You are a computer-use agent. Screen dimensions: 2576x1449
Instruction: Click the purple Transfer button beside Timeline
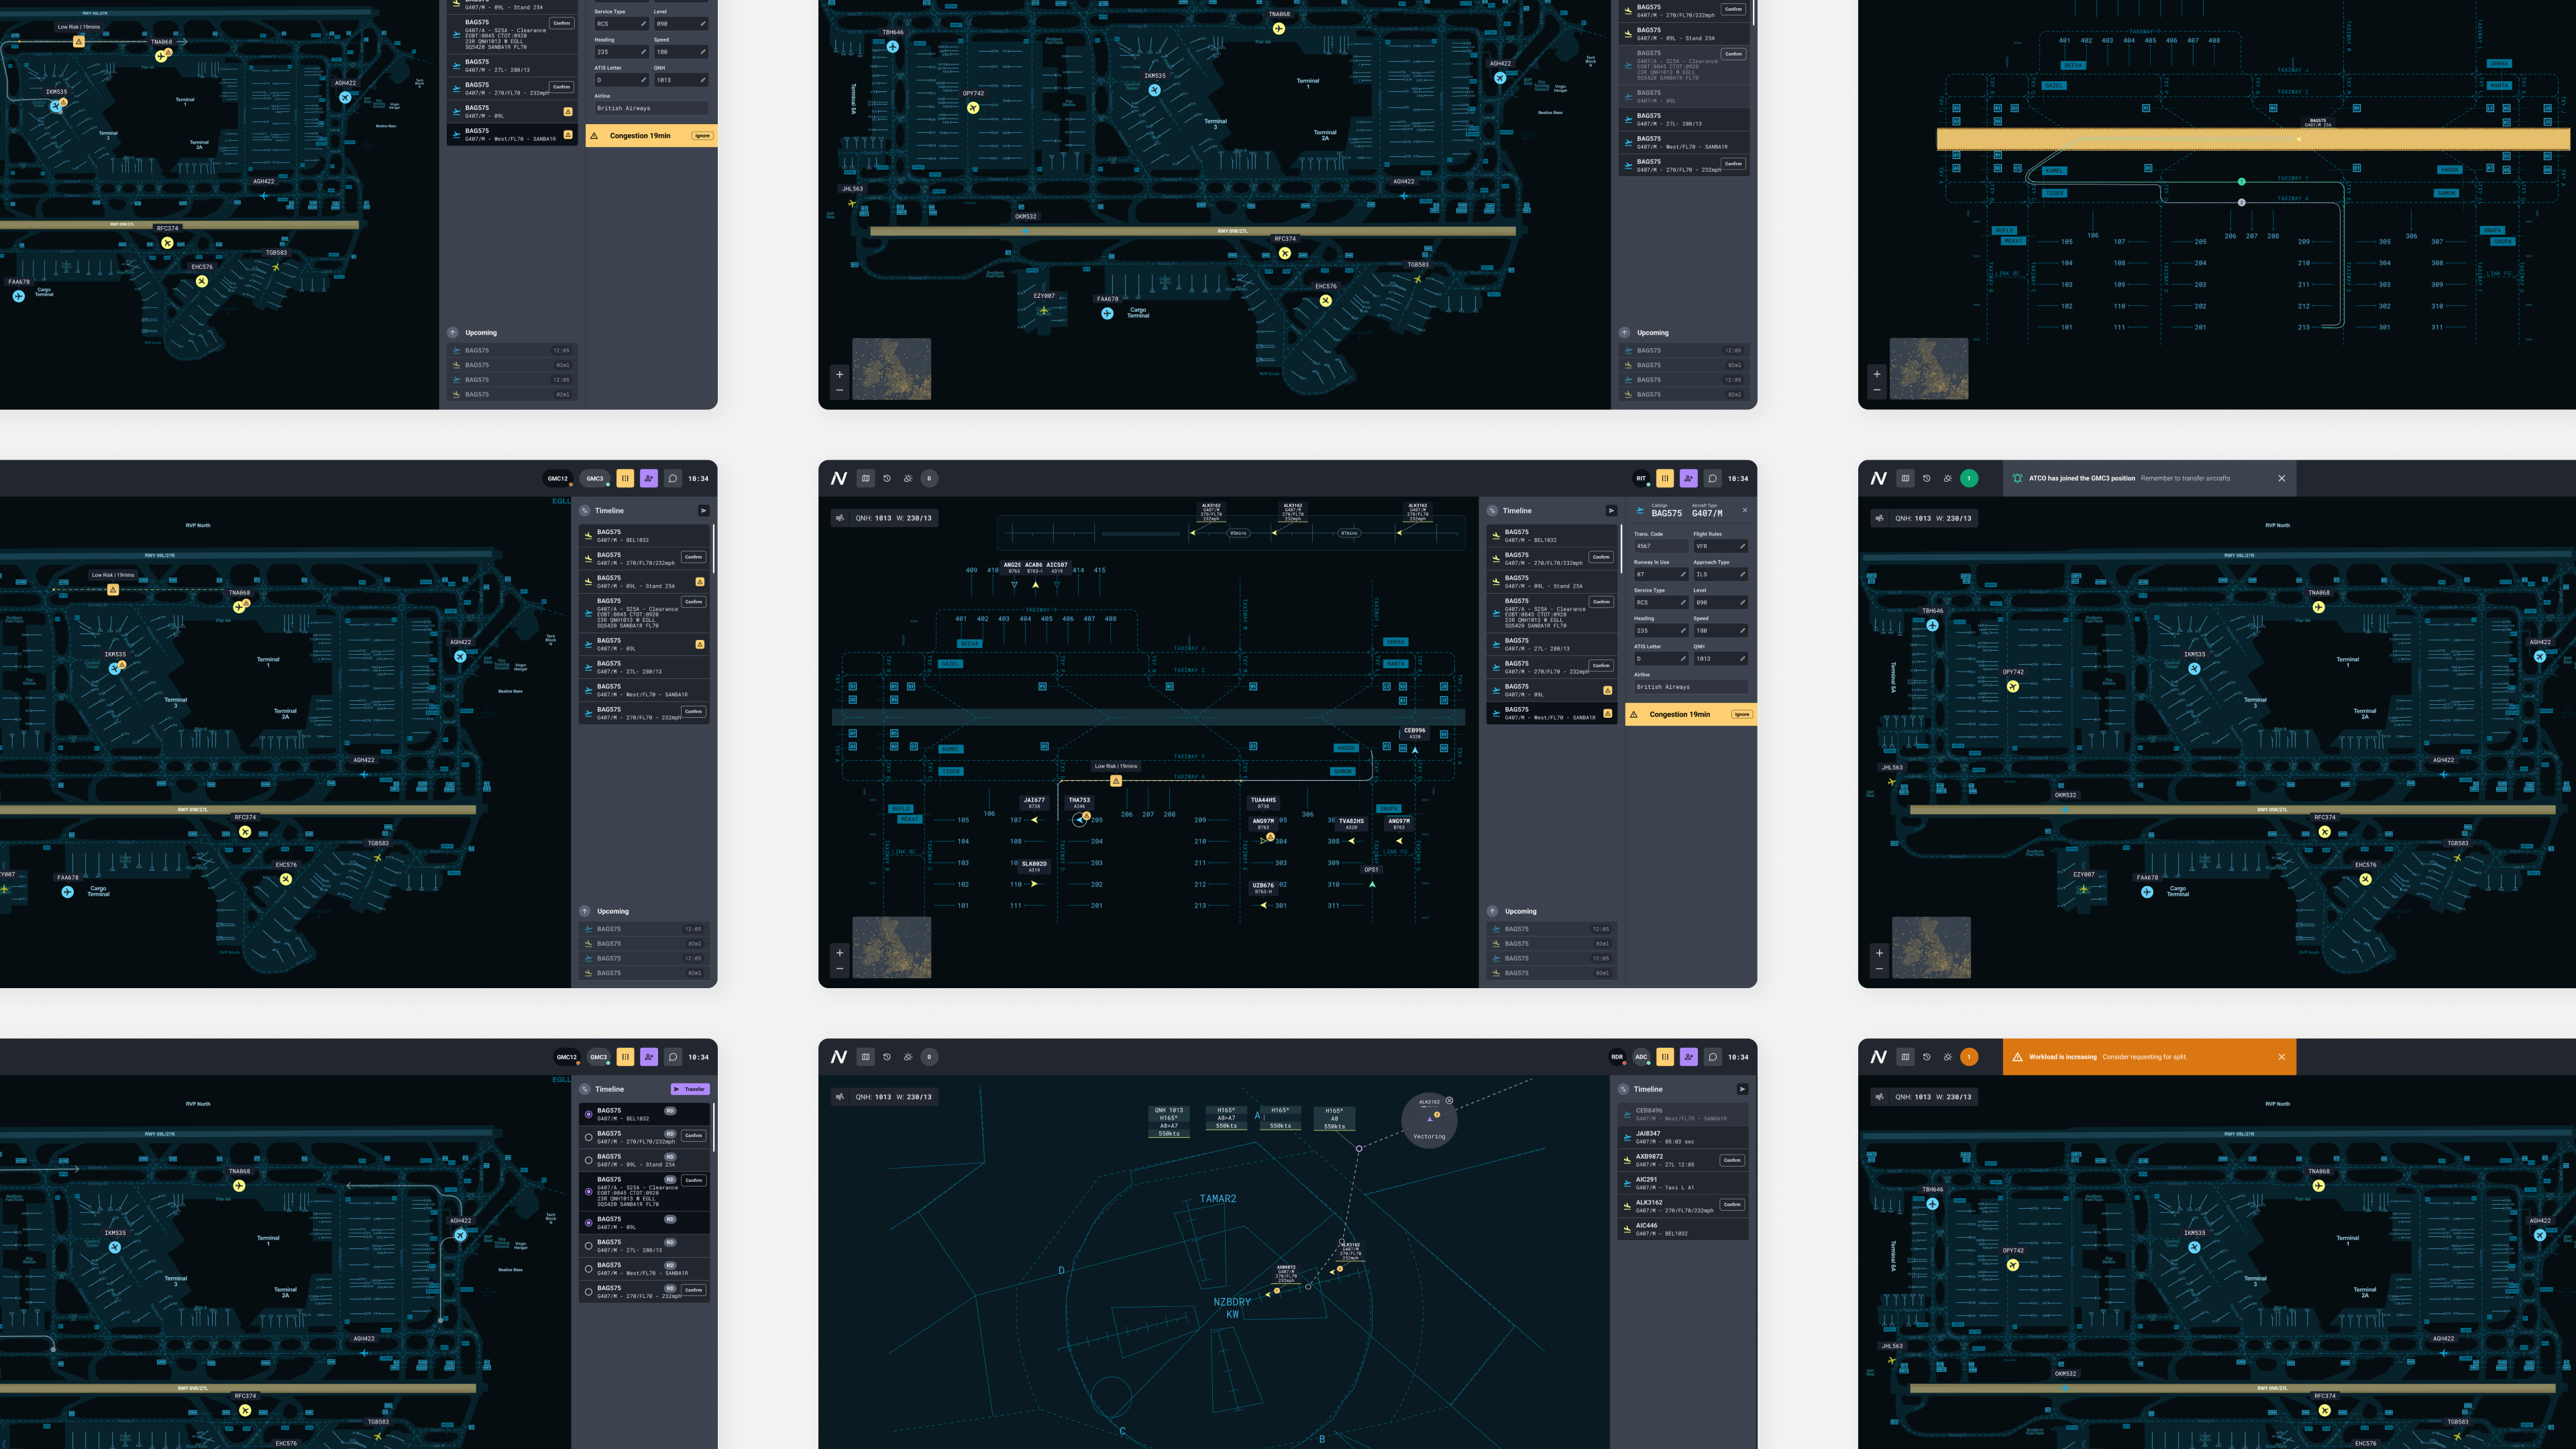coord(690,1089)
